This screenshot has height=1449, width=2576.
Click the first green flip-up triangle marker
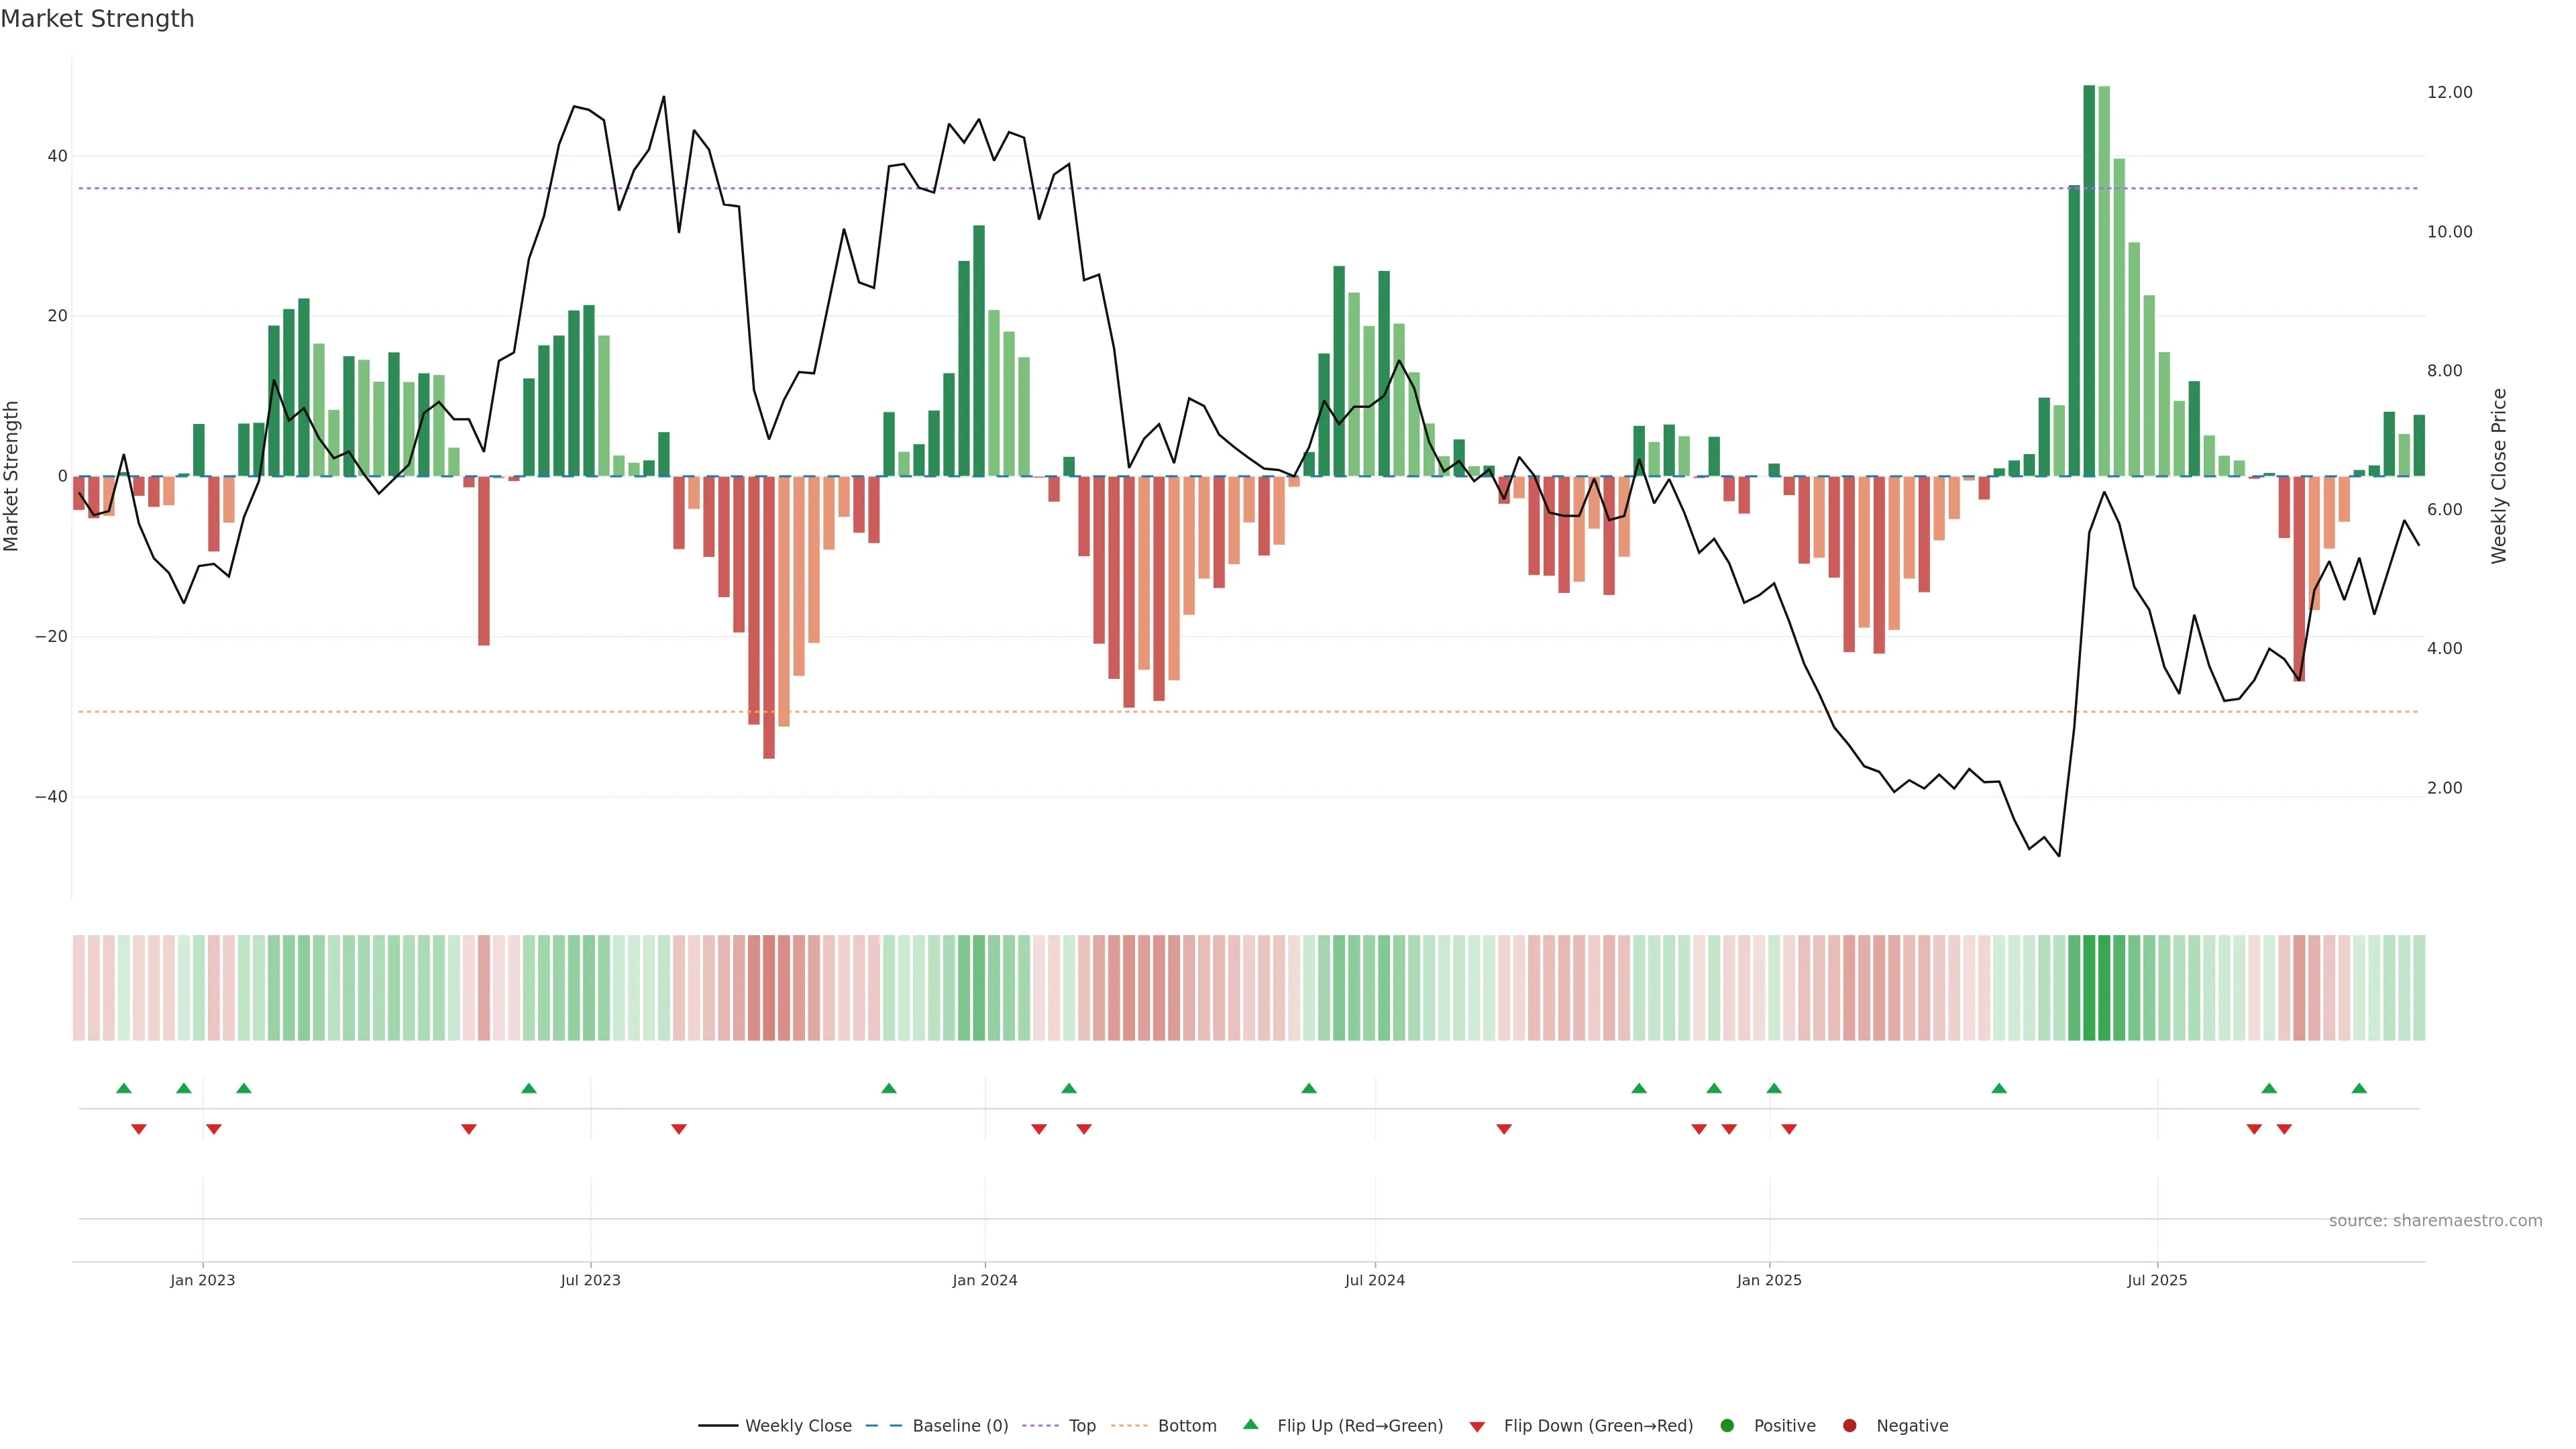124,1088
